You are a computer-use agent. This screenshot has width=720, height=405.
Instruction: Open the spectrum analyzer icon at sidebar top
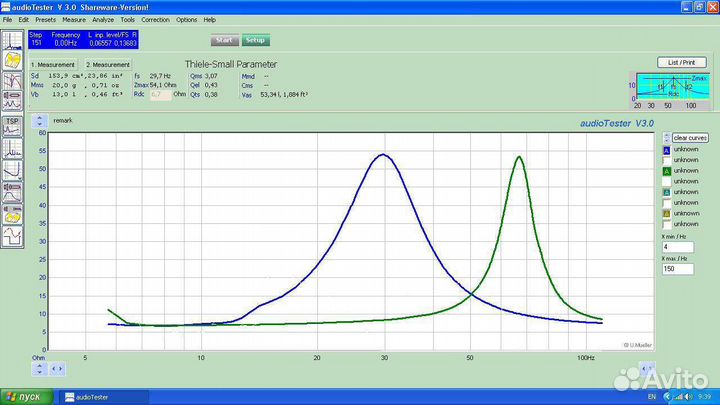(x=12, y=40)
